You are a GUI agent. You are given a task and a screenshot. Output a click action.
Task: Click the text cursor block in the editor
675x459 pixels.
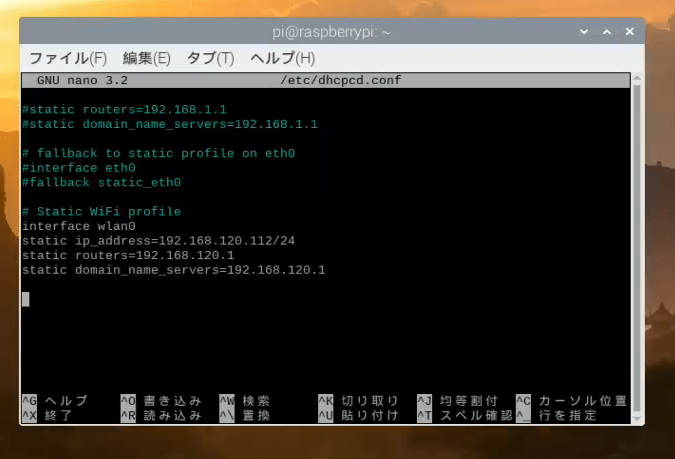pyautogui.click(x=26, y=299)
